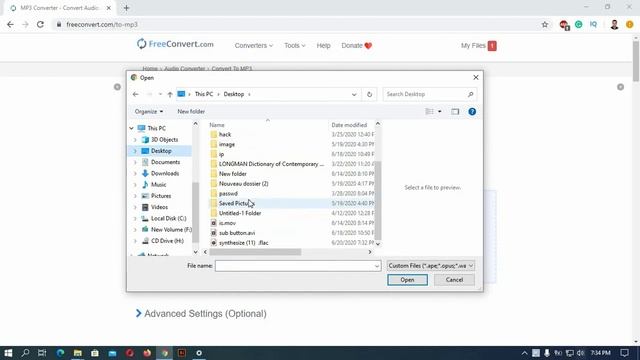Select the sub button.avi file

[237, 233]
